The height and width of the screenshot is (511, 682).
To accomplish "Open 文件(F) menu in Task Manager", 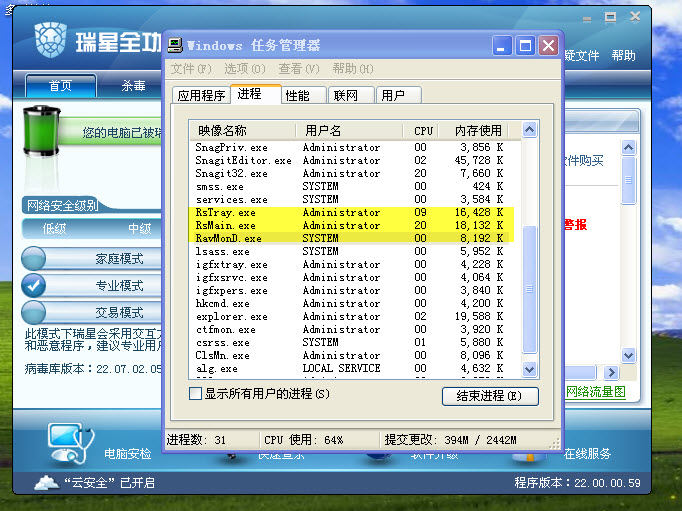I will (x=191, y=69).
